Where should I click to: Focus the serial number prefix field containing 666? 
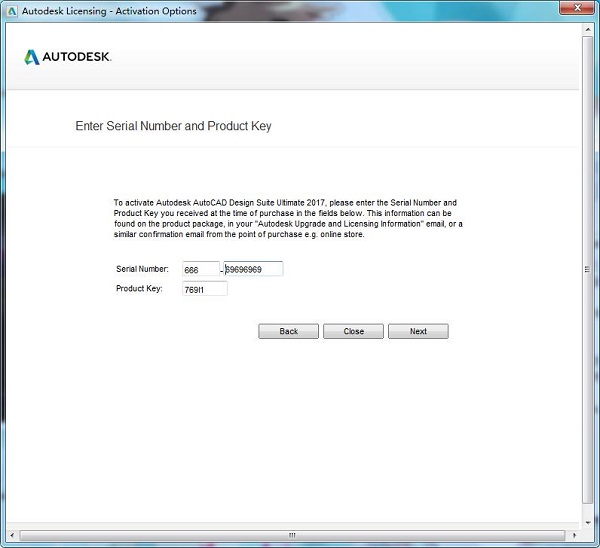point(201,269)
